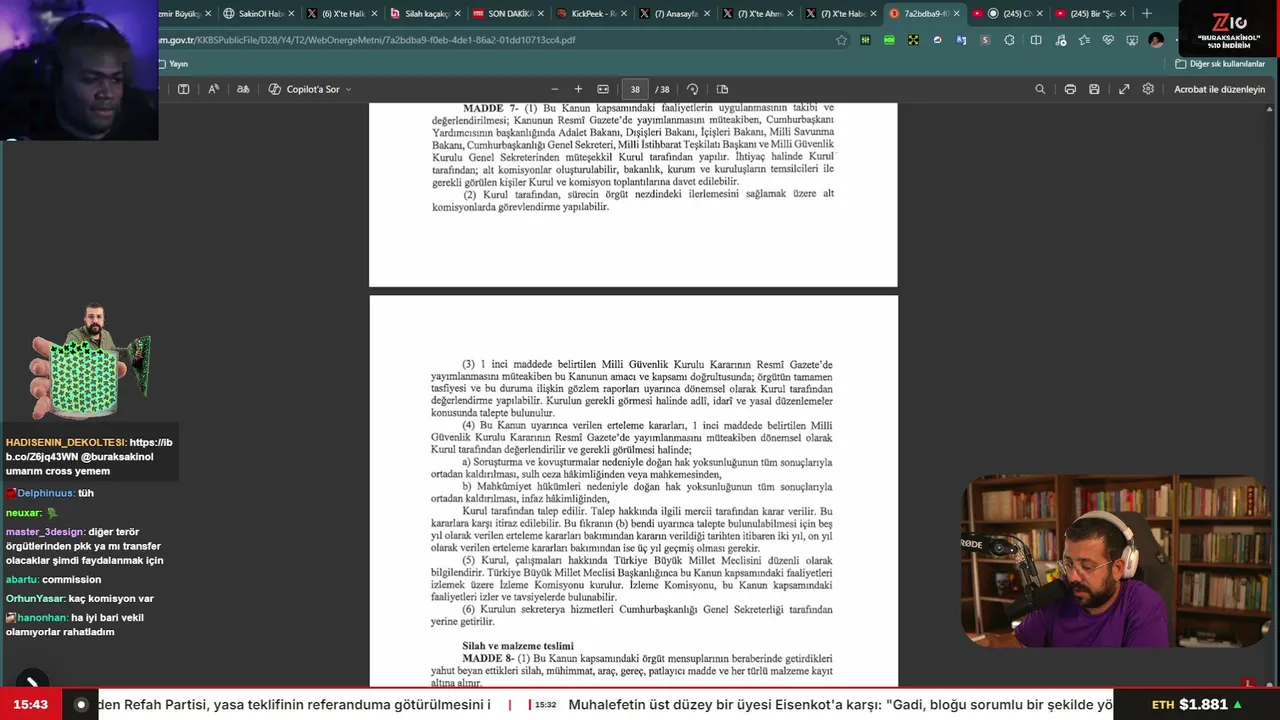Open the Yayın bookmark
Image resolution: width=1280 pixels, height=720 pixels.
(x=172, y=64)
